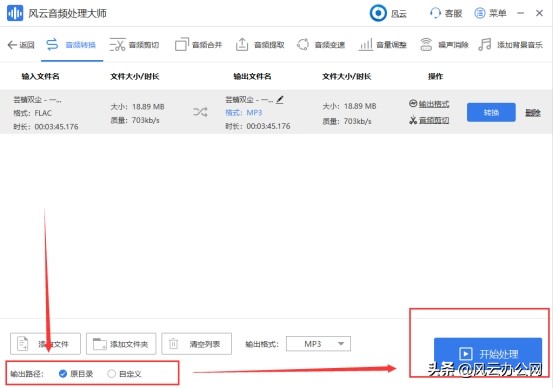
Task: Open the 菜单 menu
Action: coord(490,13)
